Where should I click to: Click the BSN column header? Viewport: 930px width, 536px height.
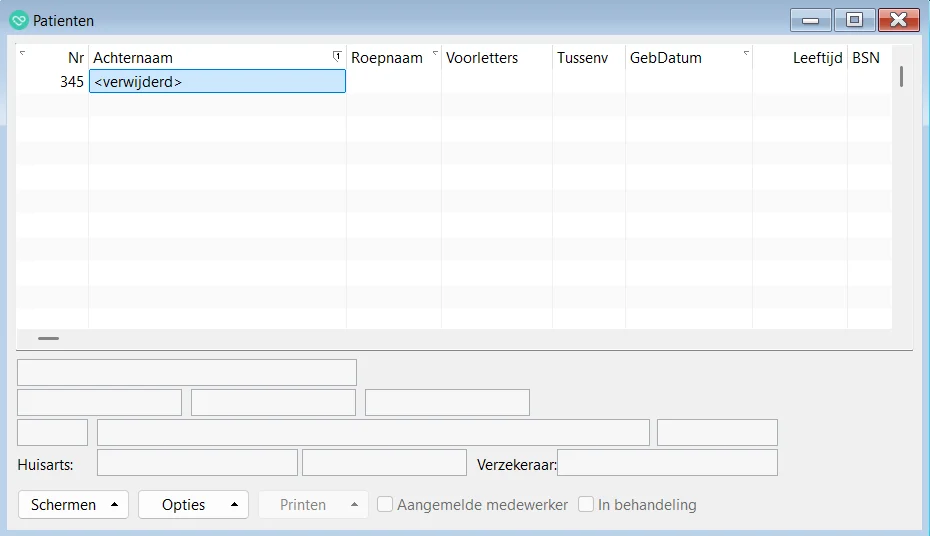click(x=865, y=58)
